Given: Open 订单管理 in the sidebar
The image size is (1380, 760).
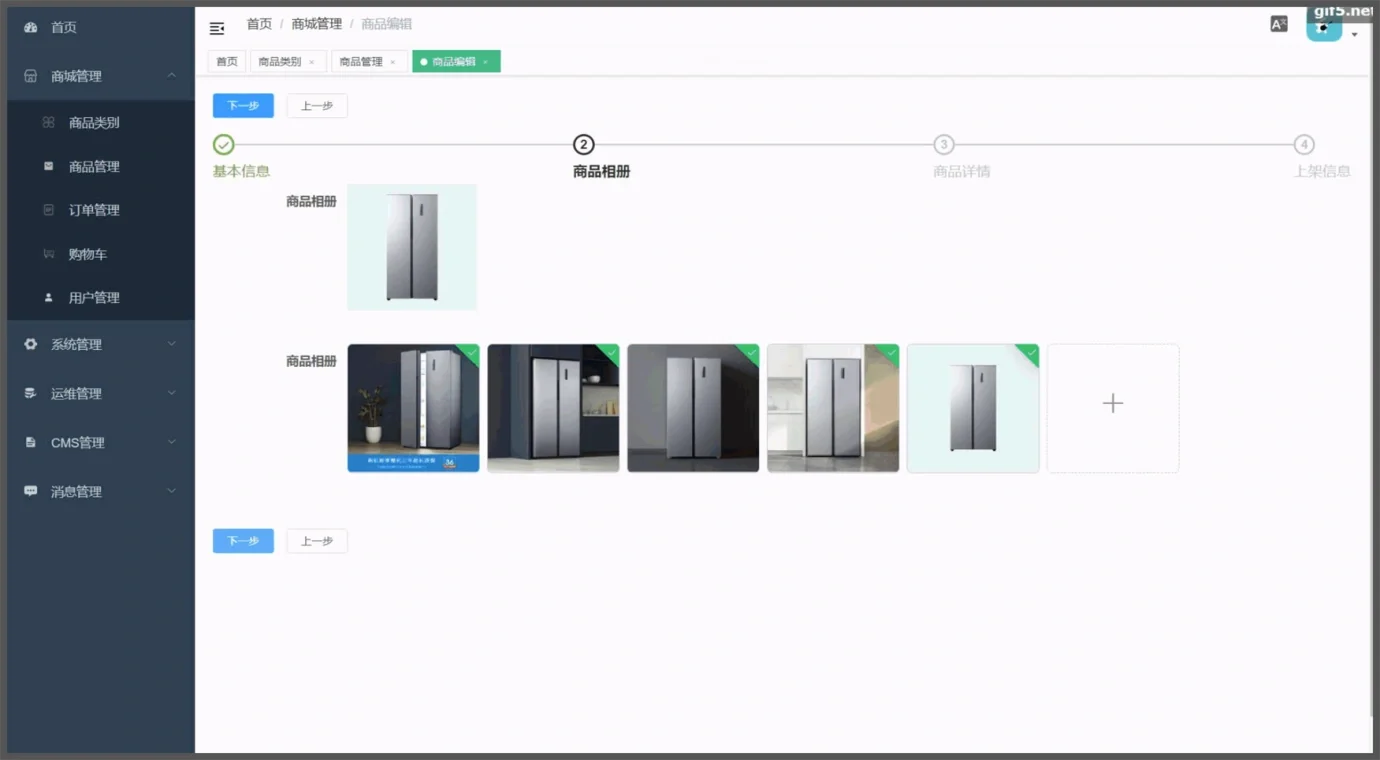Looking at the screenshot, I should (94, 210).
